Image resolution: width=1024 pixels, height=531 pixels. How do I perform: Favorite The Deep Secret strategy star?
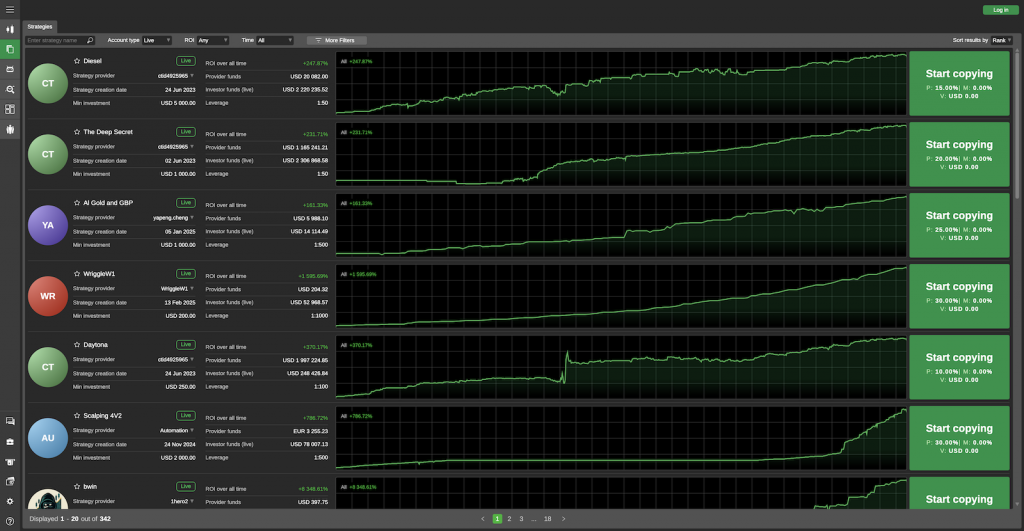click(77, 132)
